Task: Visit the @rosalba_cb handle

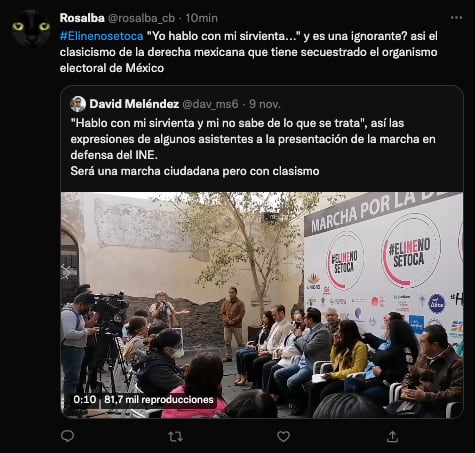Action: click(141, 18)
